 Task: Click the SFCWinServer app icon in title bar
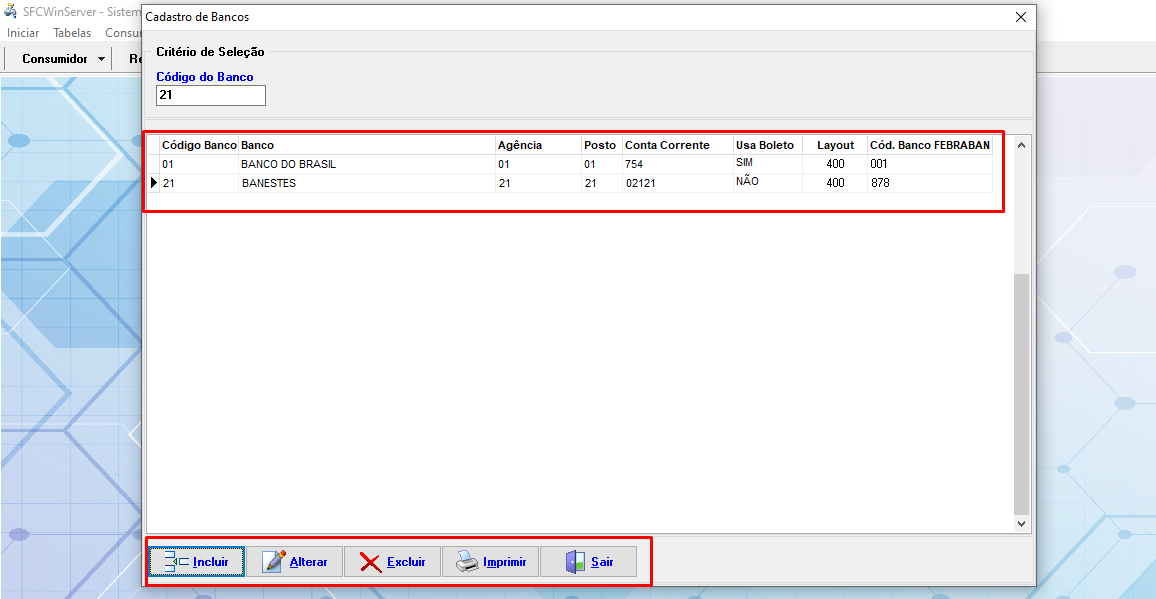tap(11, 11)
